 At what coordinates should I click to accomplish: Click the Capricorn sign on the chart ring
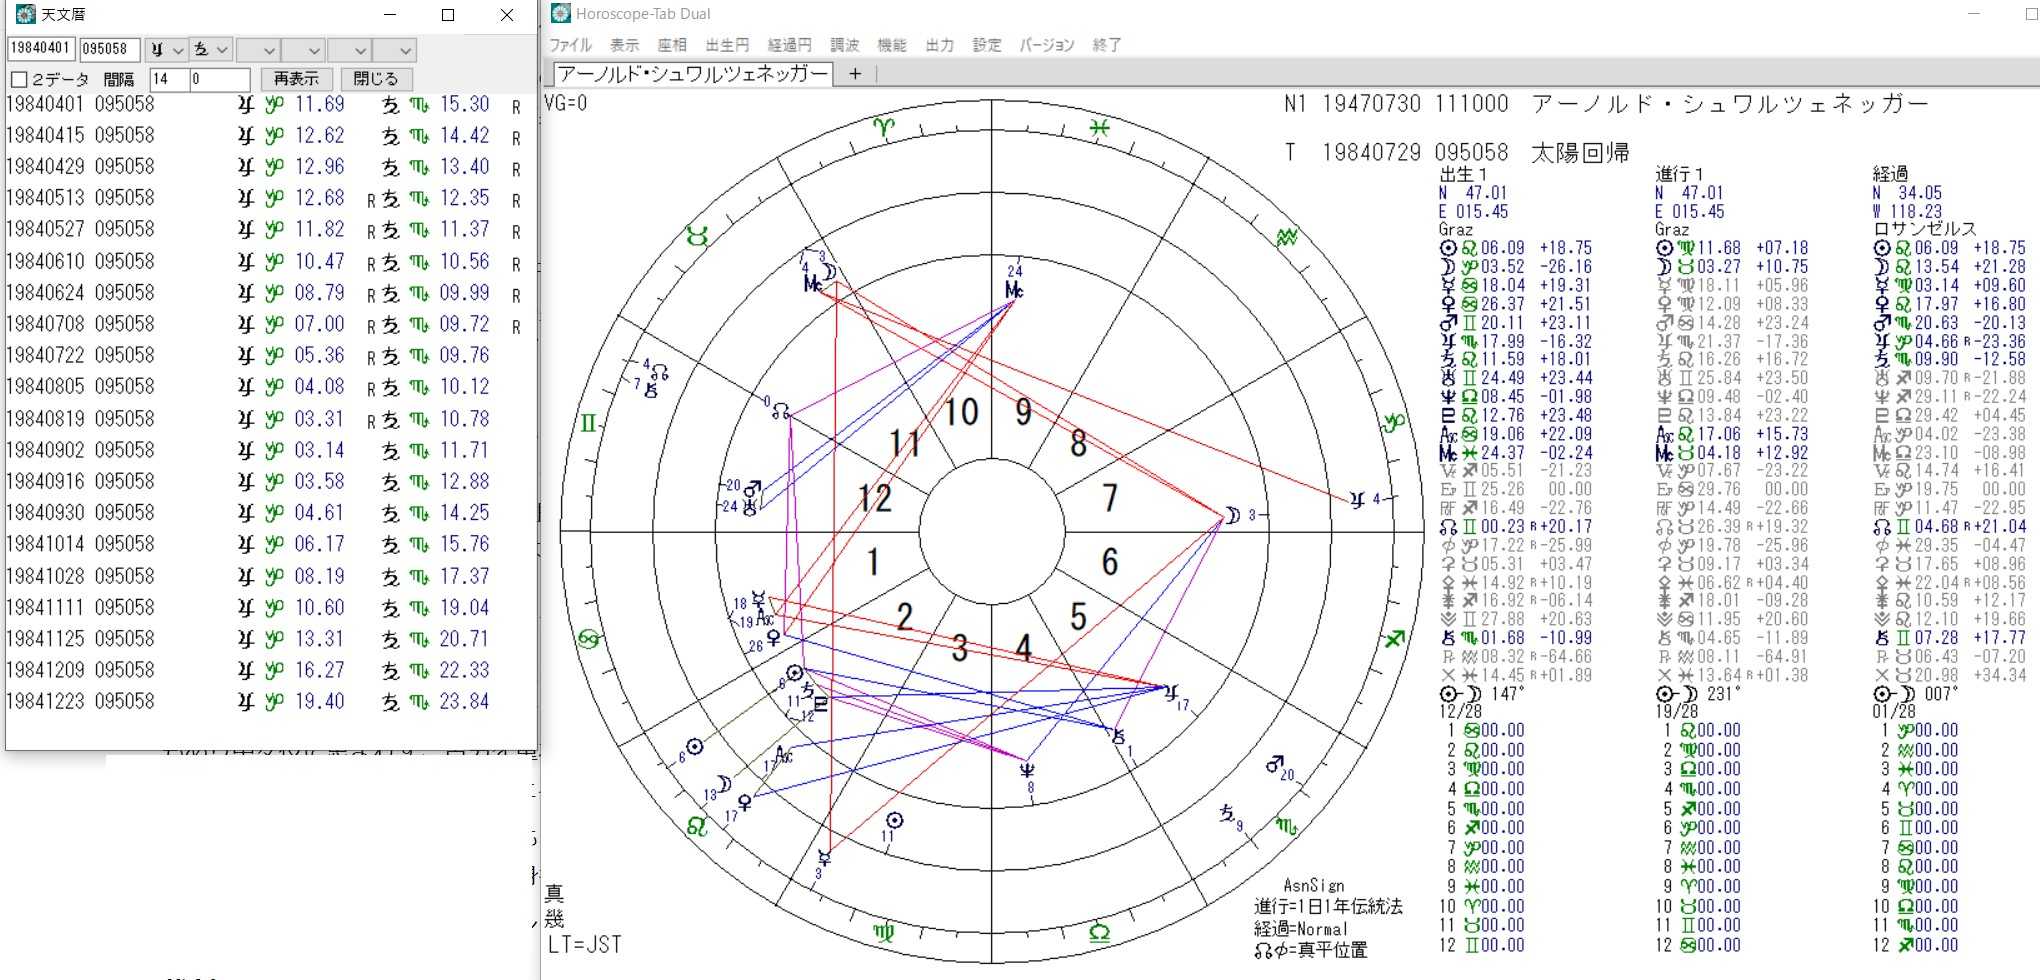1394,424
